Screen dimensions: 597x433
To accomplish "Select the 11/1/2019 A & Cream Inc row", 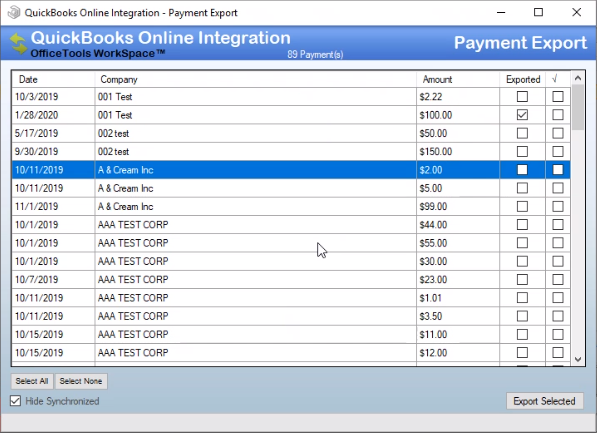I will tap(291, 206).
